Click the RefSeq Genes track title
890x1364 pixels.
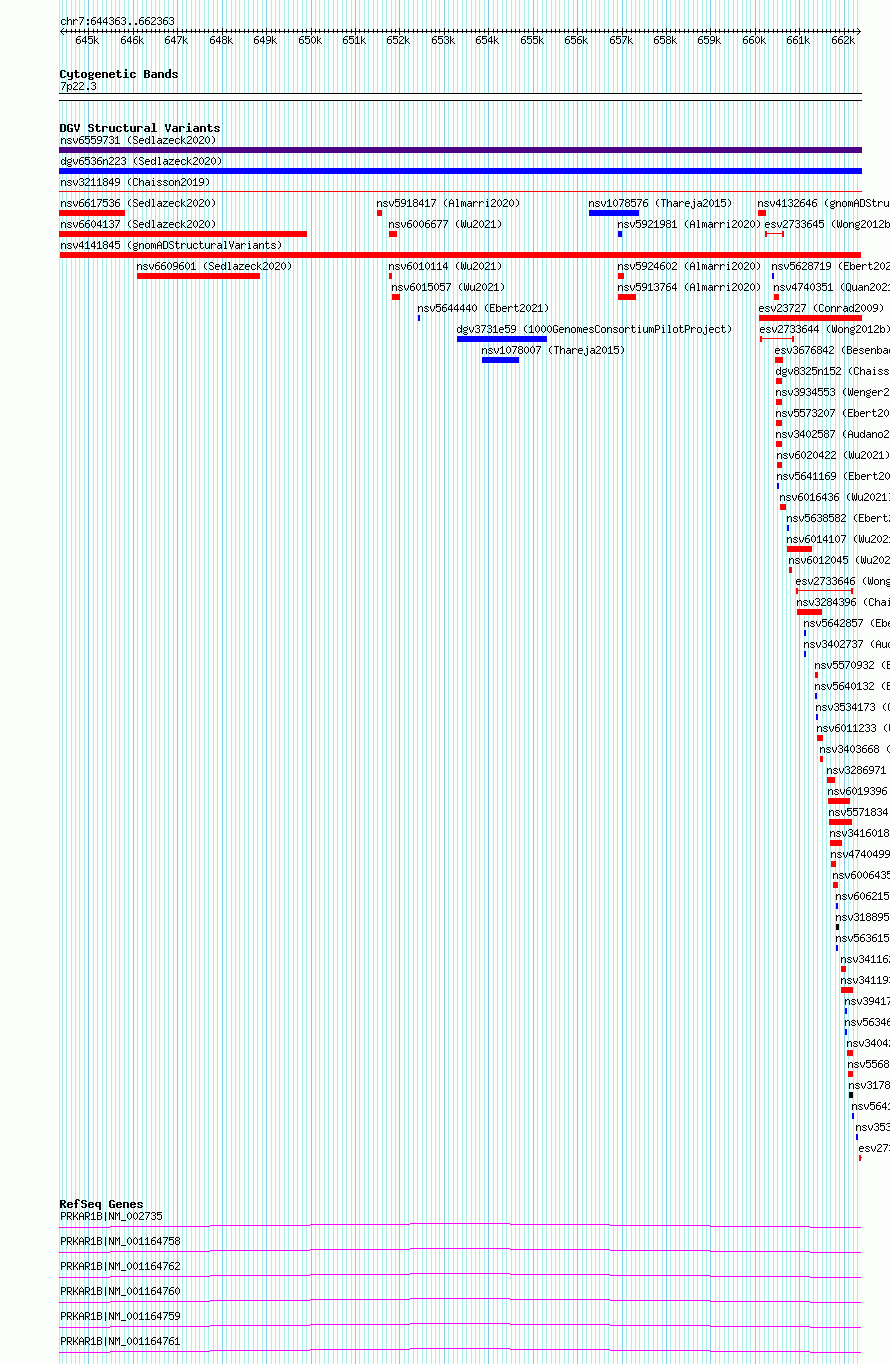point(101,1204)
